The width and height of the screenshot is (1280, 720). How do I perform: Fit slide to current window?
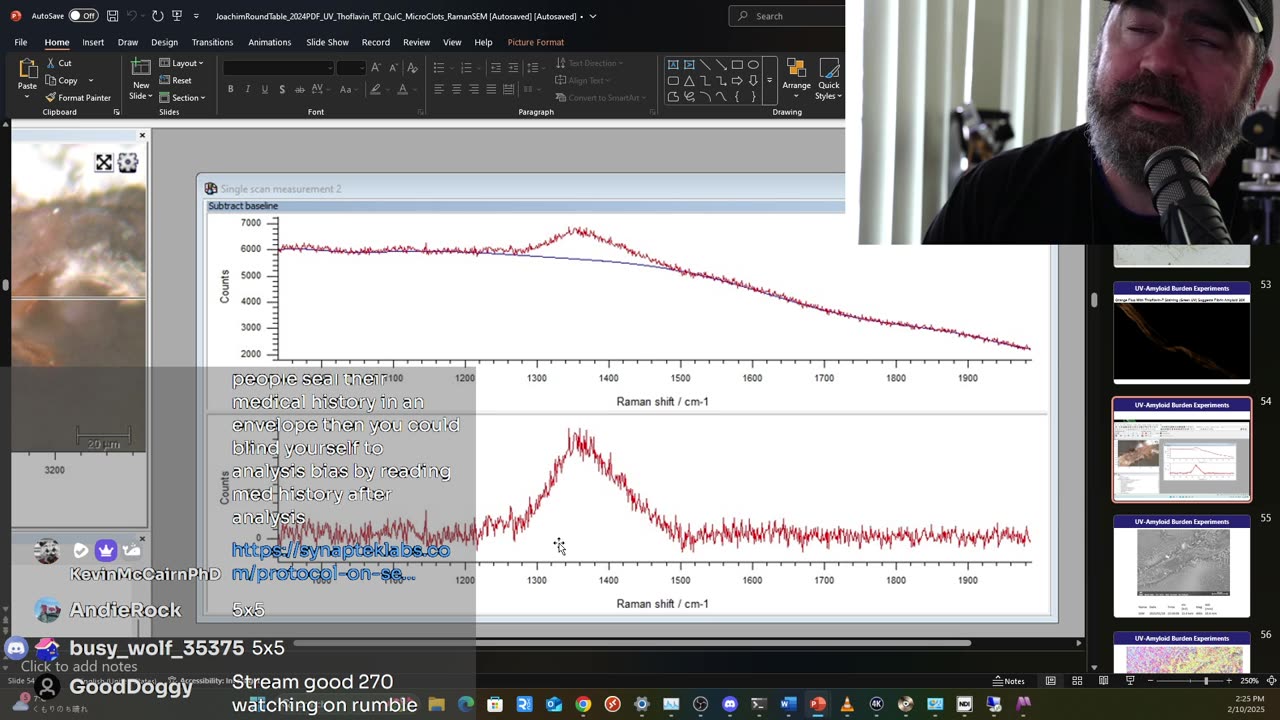(x=1271, y=681)
